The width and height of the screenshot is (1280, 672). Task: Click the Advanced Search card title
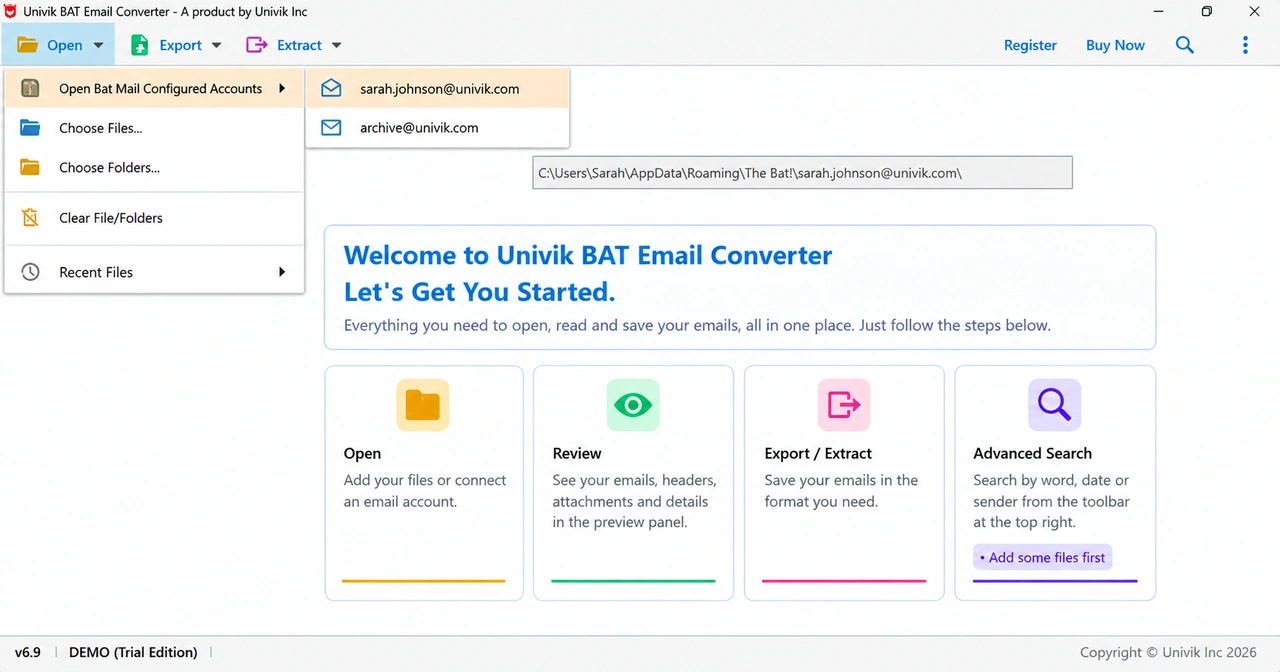click(1032, 453)
